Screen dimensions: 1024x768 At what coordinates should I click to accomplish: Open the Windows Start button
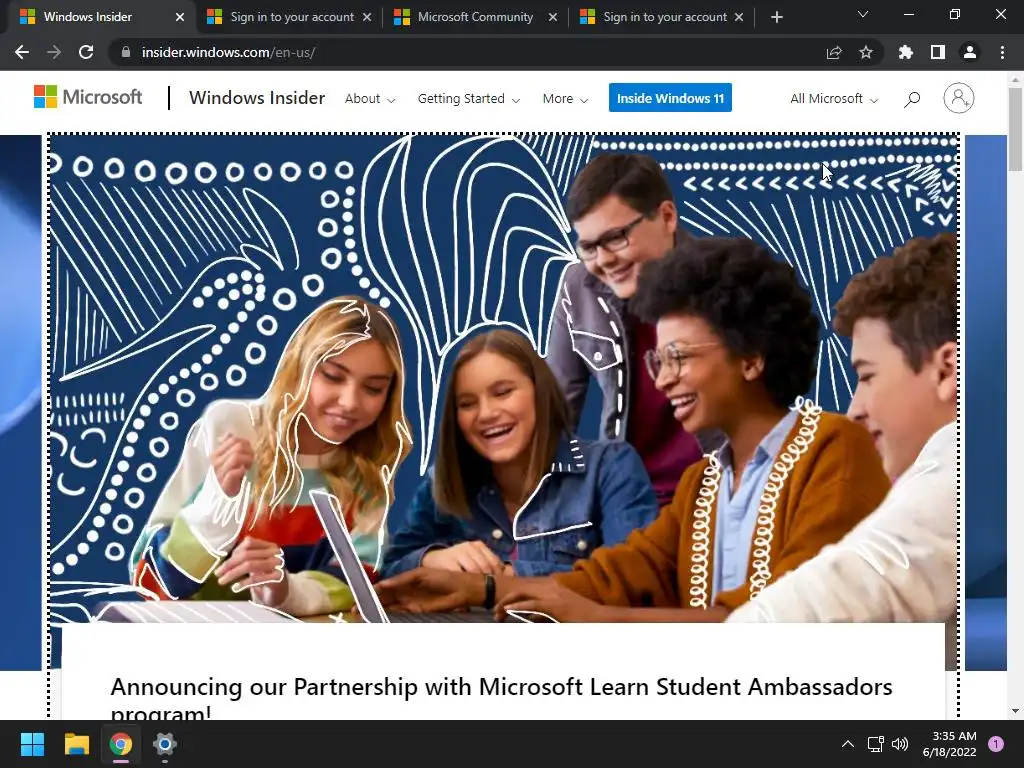click(32, 744)
